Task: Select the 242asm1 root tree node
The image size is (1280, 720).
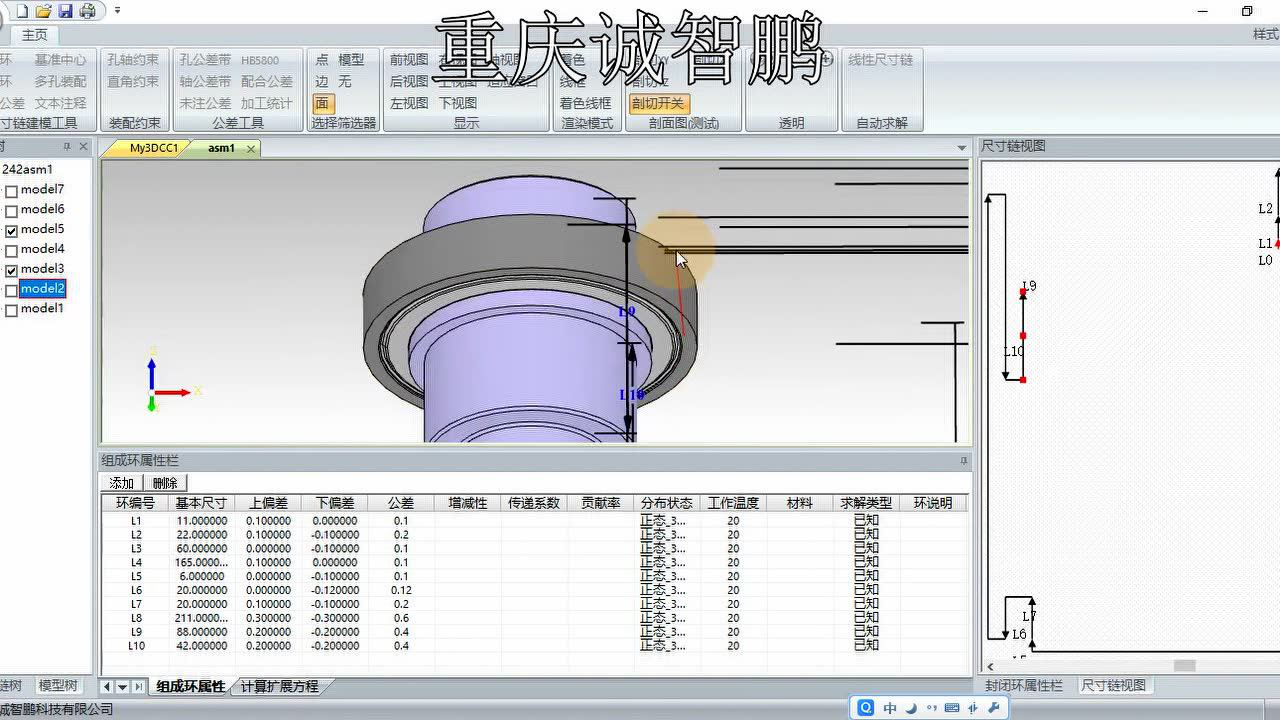Action: 27,169
